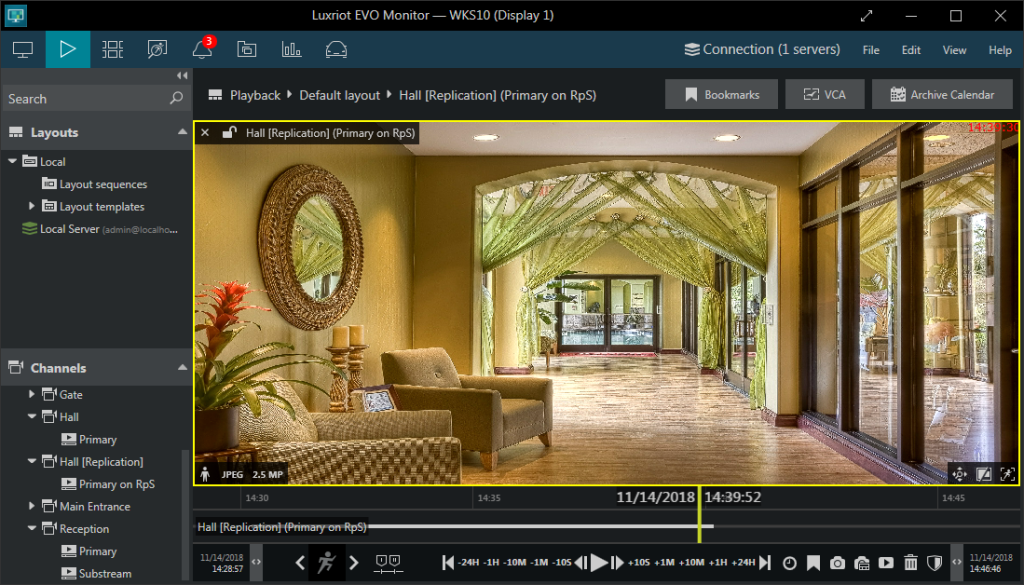Jump to previous motion event arrow

300,562
